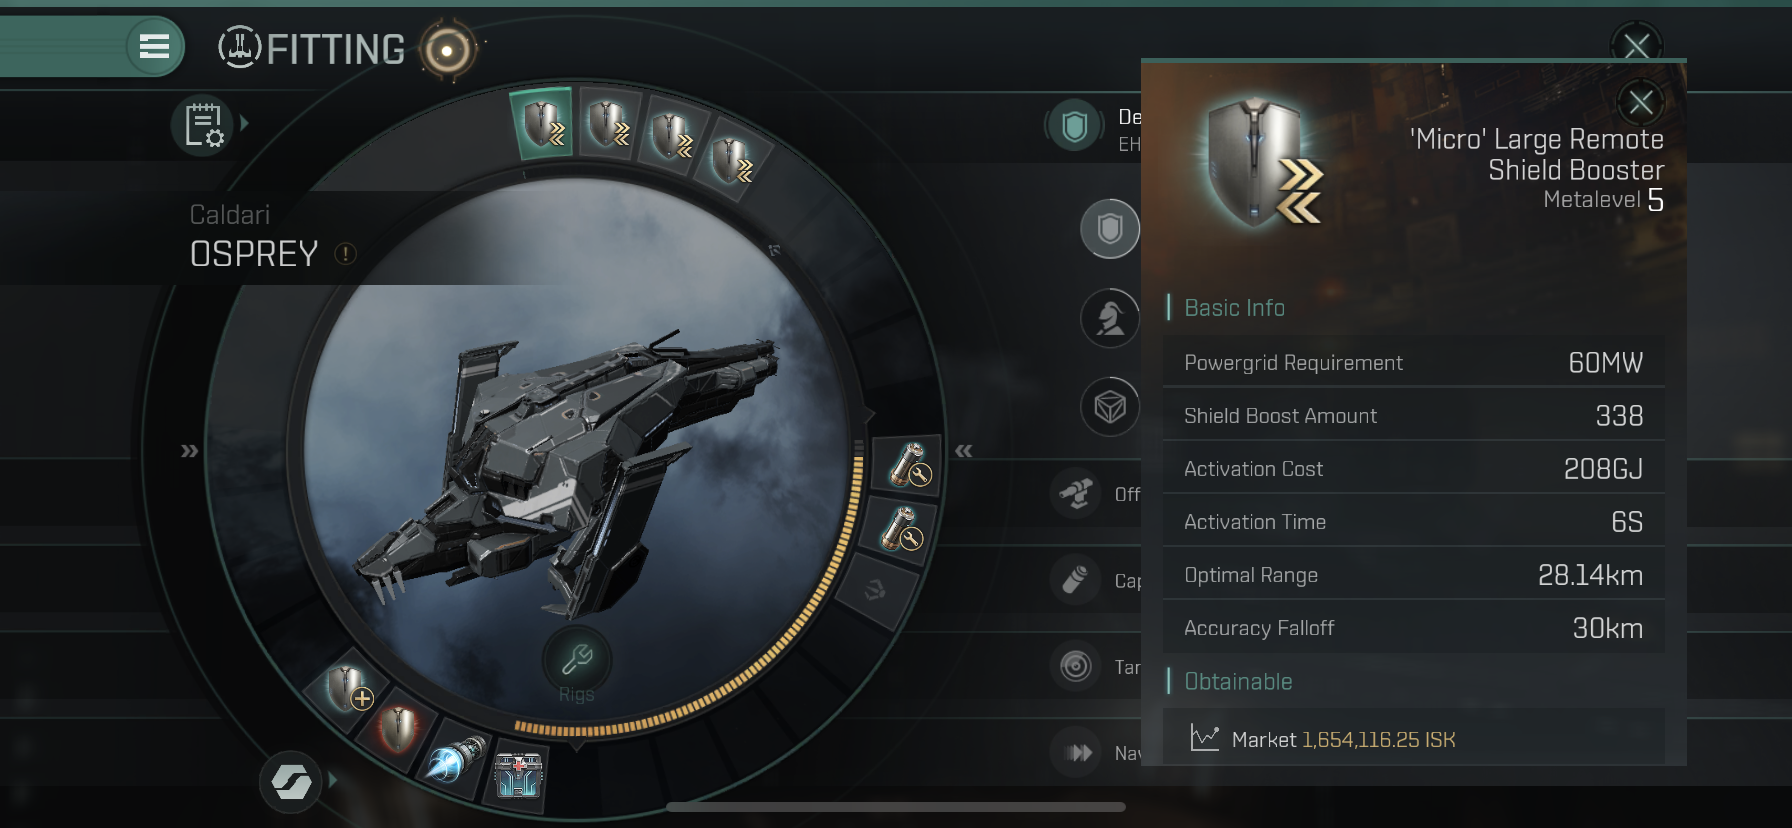Open the hamburger main menu
Image resolution: width=1792 pixels, height=828 pixels.
154,46
